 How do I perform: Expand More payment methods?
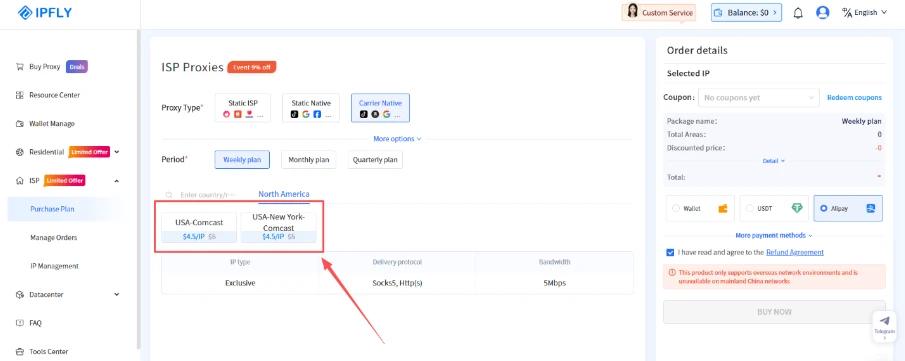click(x=773, y=236)
